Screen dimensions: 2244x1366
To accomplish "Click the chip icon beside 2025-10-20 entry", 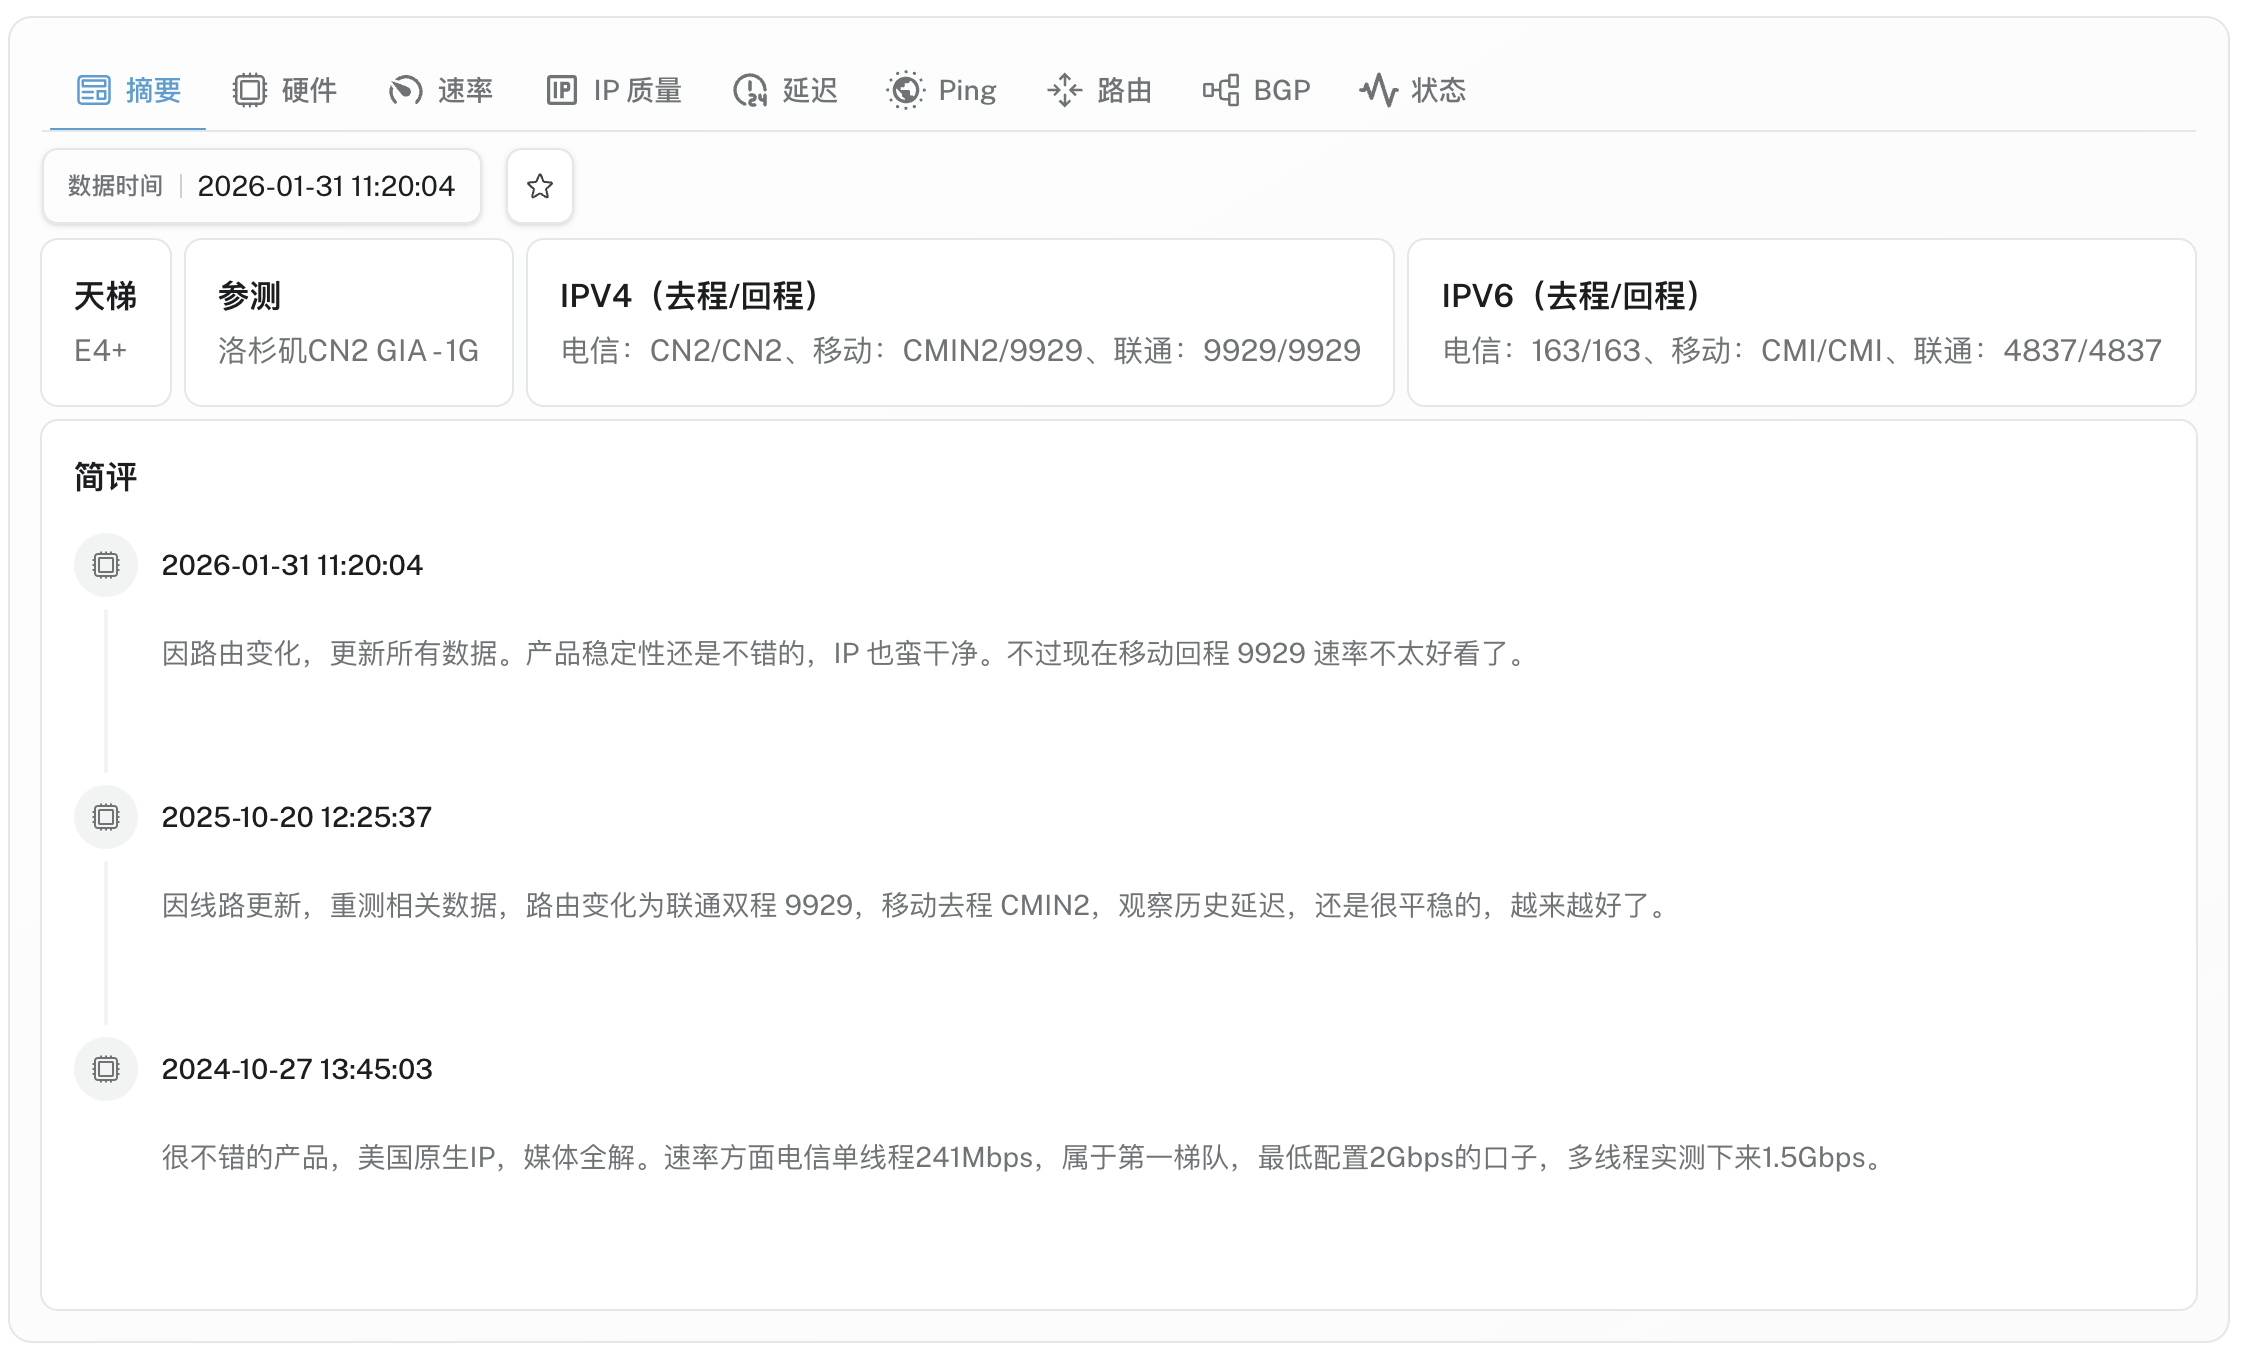I will [x=106, y=817].
